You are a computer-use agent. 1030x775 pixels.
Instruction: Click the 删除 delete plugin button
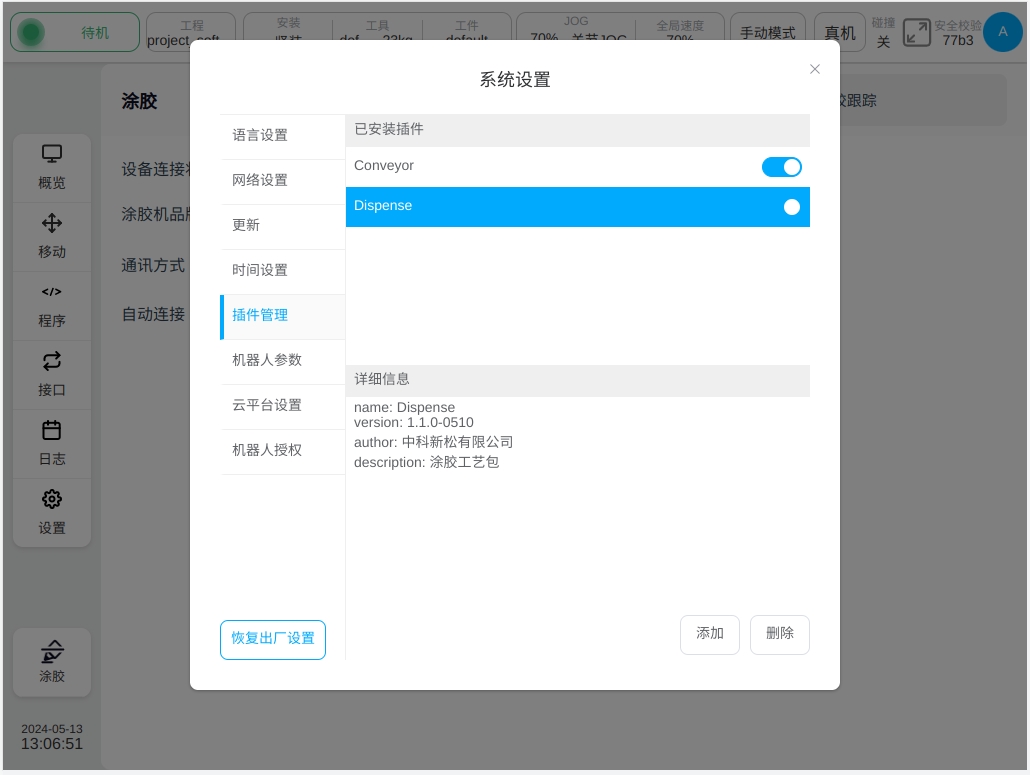(780, 634)
